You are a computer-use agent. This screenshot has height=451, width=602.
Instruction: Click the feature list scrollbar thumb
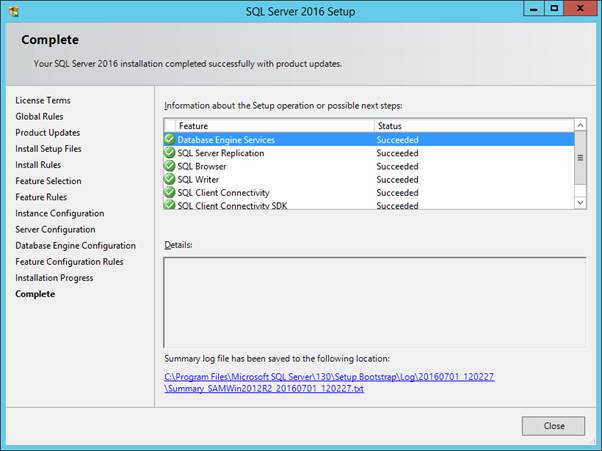pos(580,158)
